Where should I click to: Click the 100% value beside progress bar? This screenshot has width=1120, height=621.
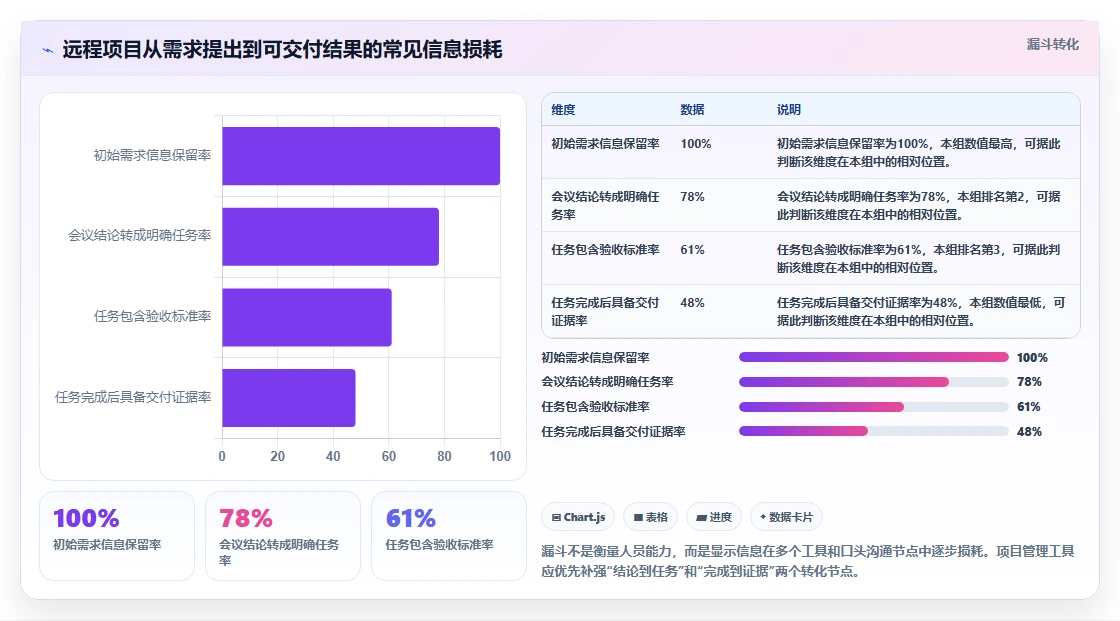click(1032, 357)
